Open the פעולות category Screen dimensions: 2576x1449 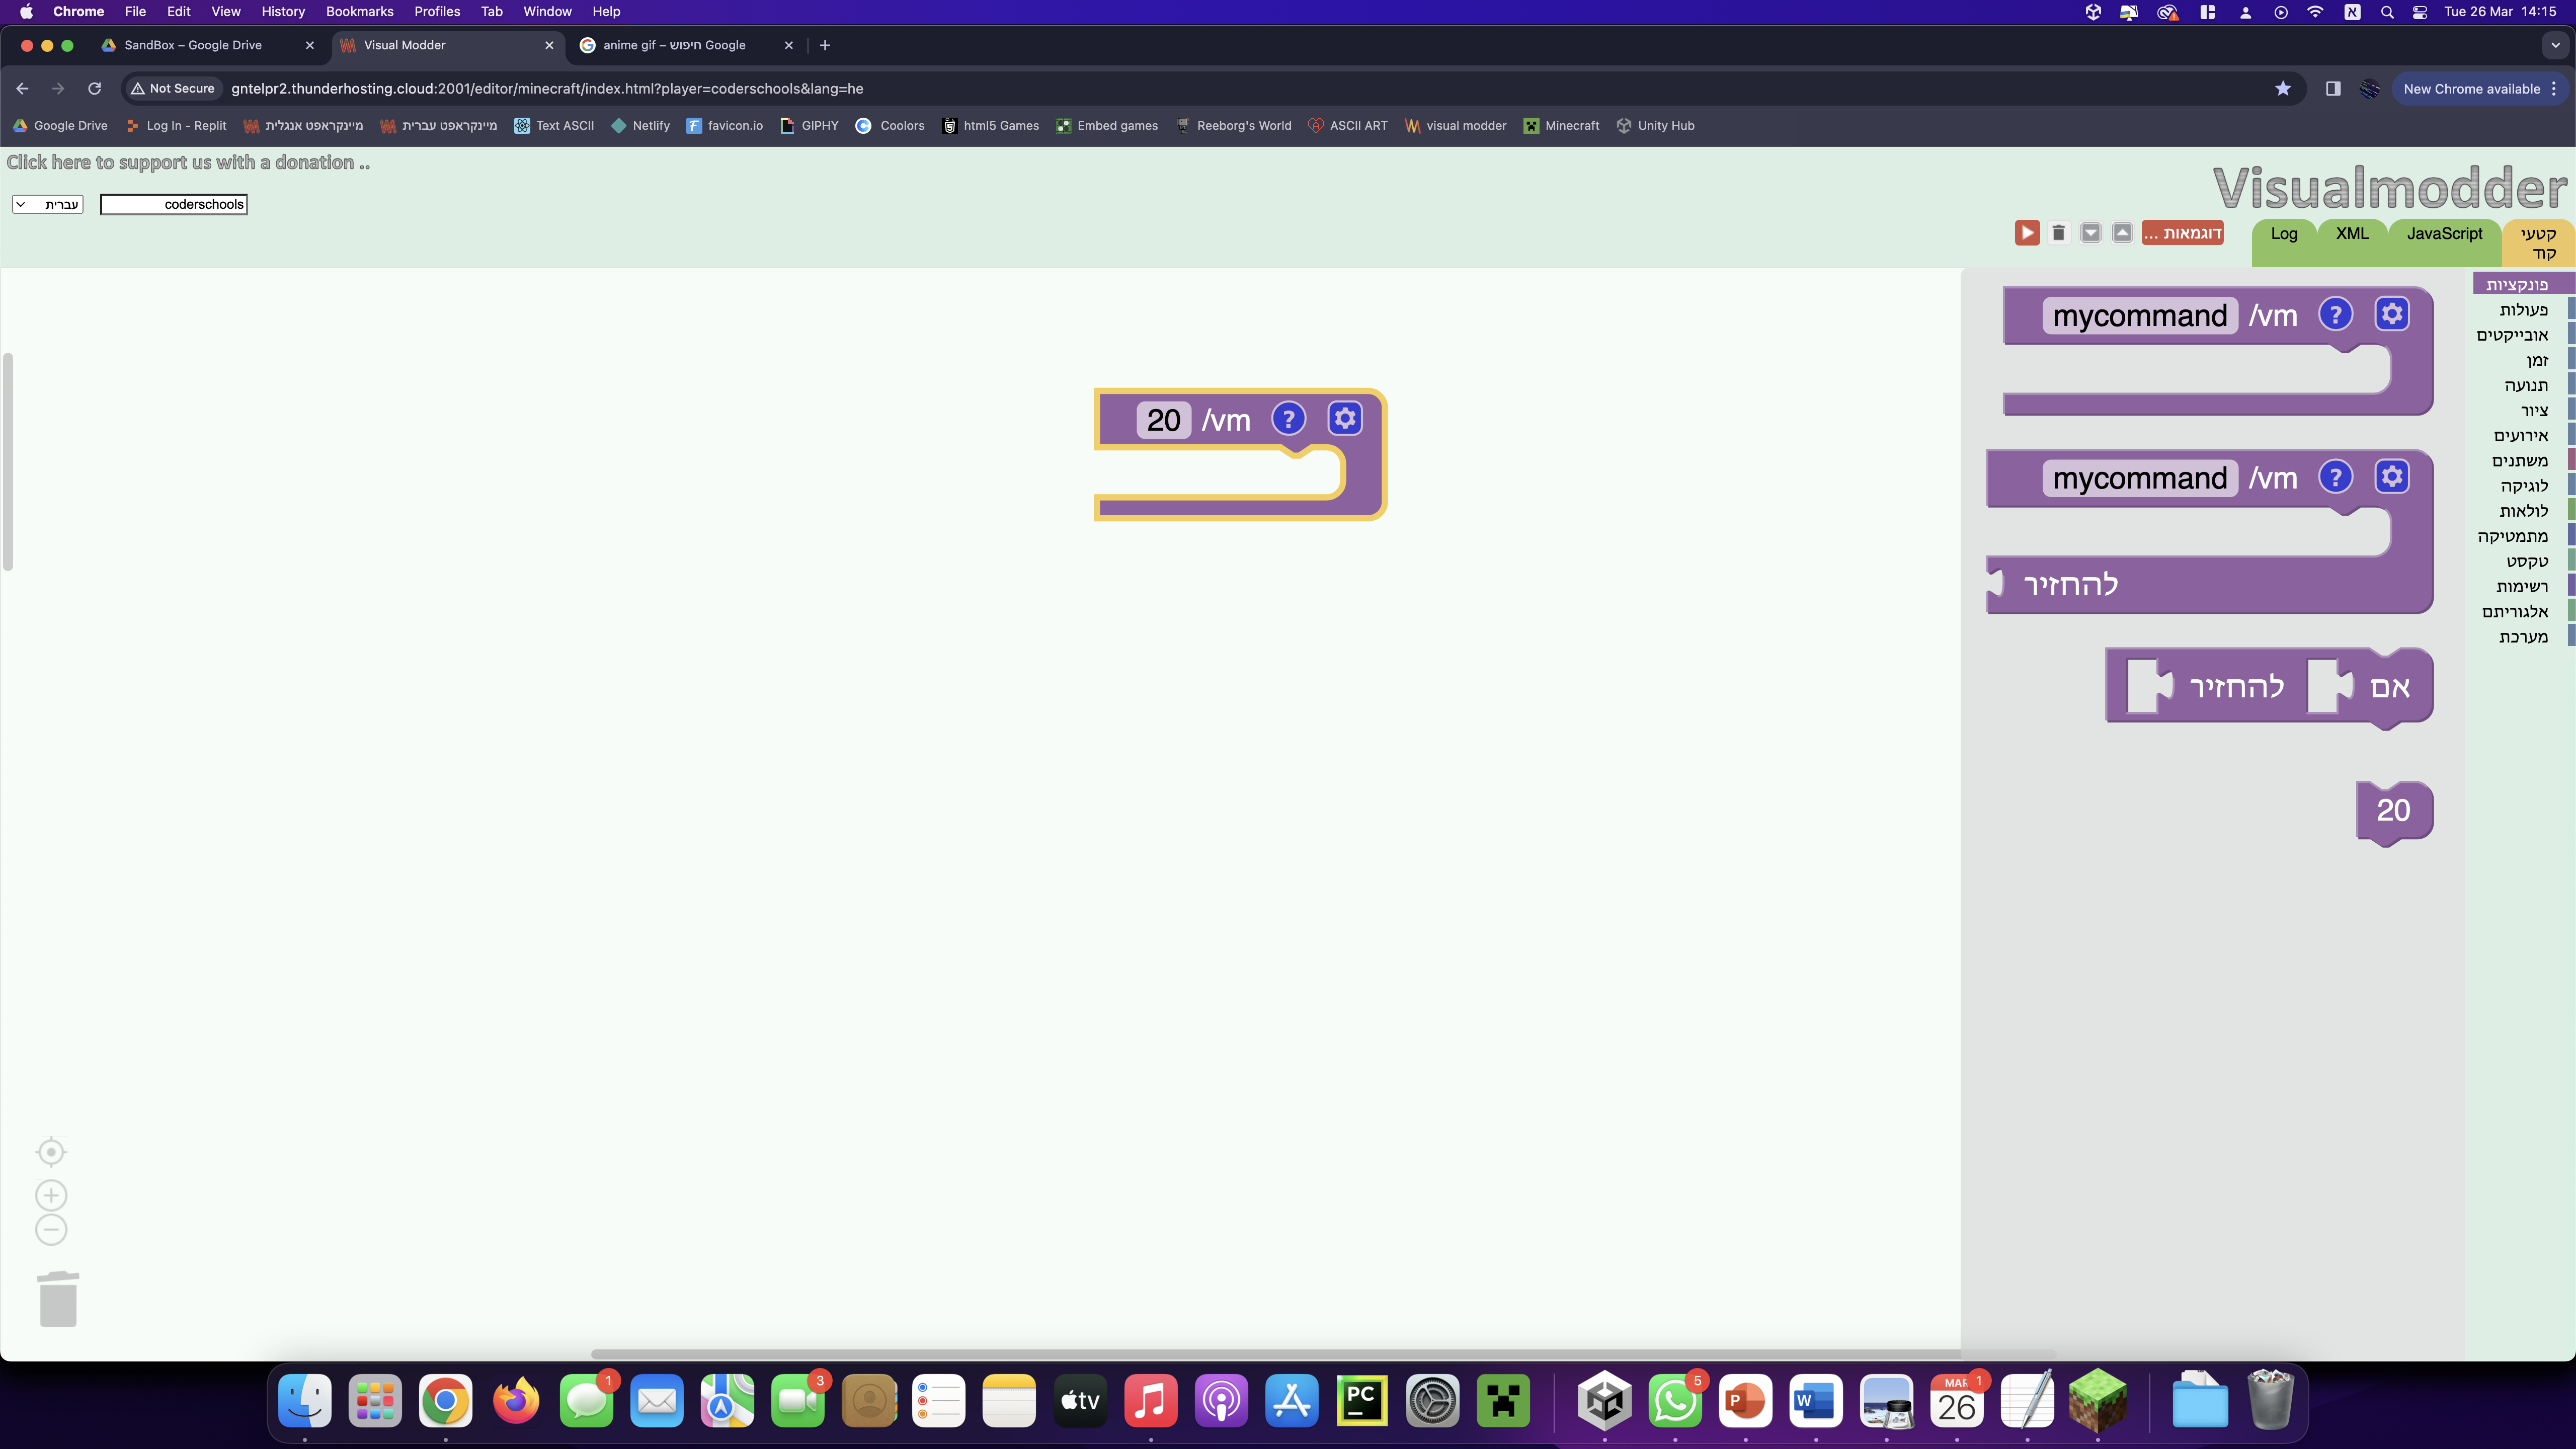[x=2523, y=310]
